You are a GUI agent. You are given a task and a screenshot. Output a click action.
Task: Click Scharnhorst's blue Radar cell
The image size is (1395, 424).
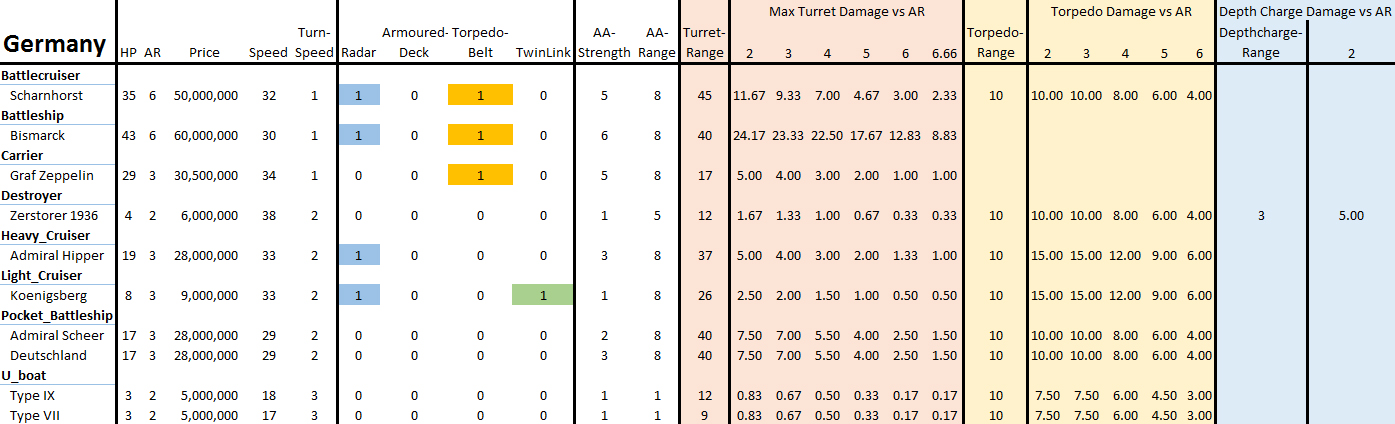359,96
